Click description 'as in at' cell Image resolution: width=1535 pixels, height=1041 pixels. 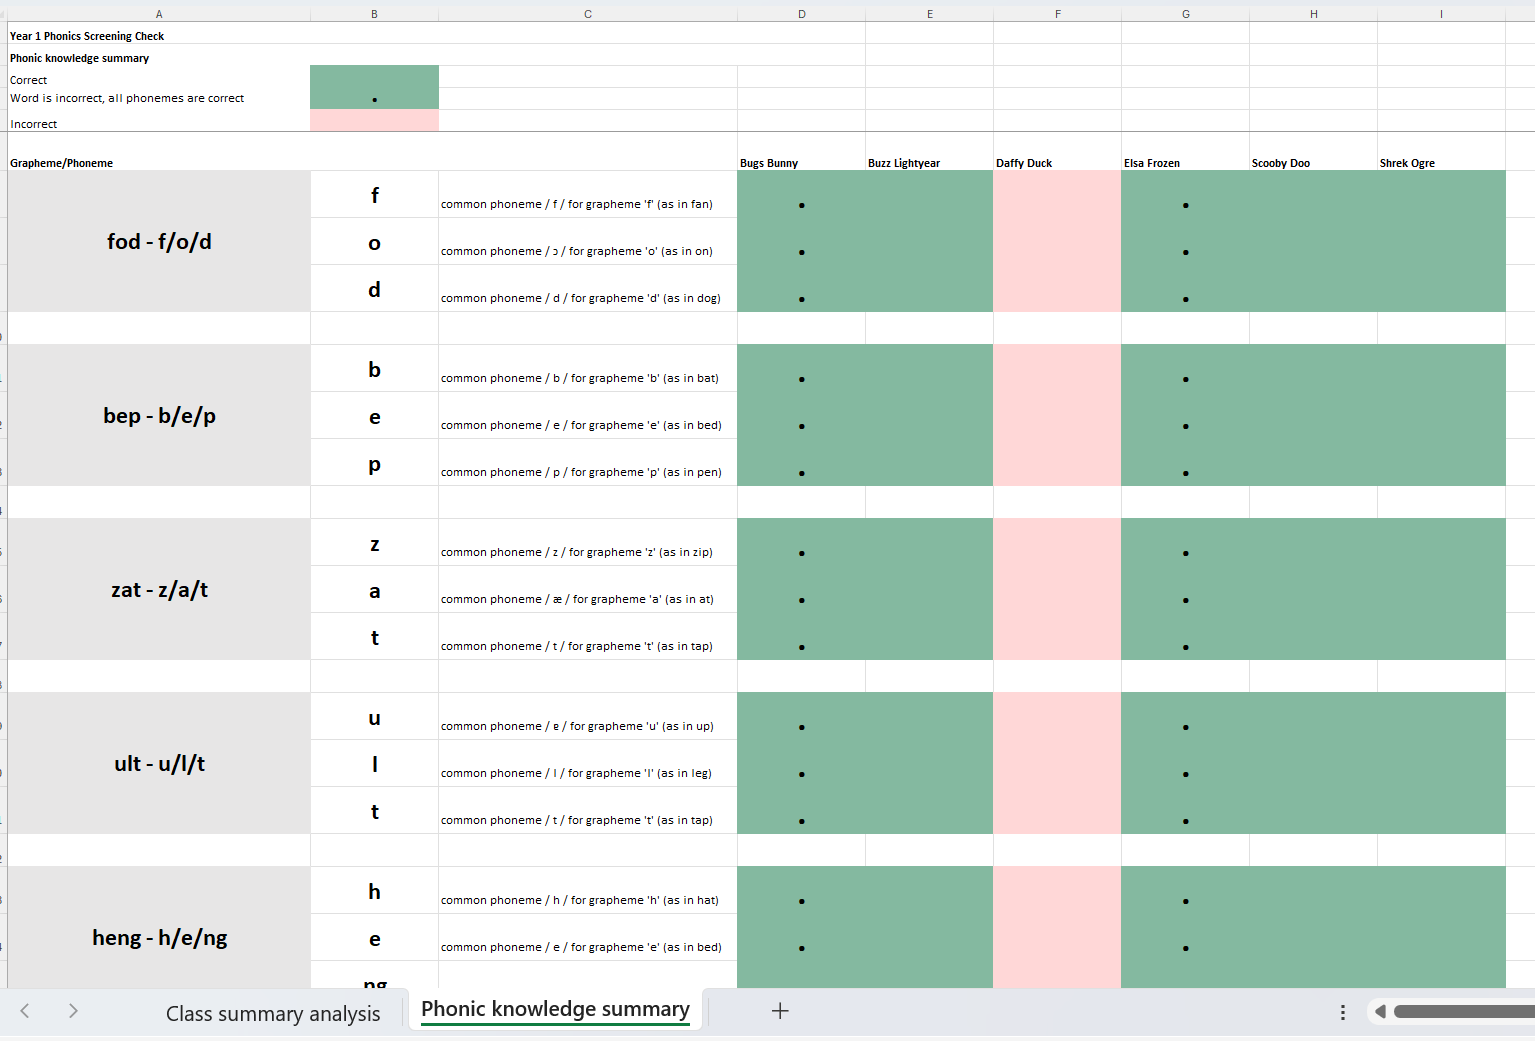click(x=588, y=589)
